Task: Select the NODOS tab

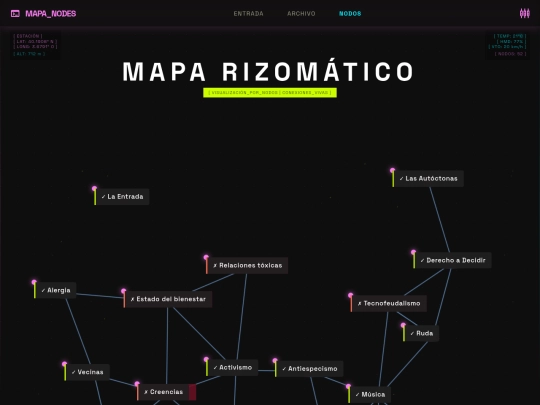Action: [350, 13]
